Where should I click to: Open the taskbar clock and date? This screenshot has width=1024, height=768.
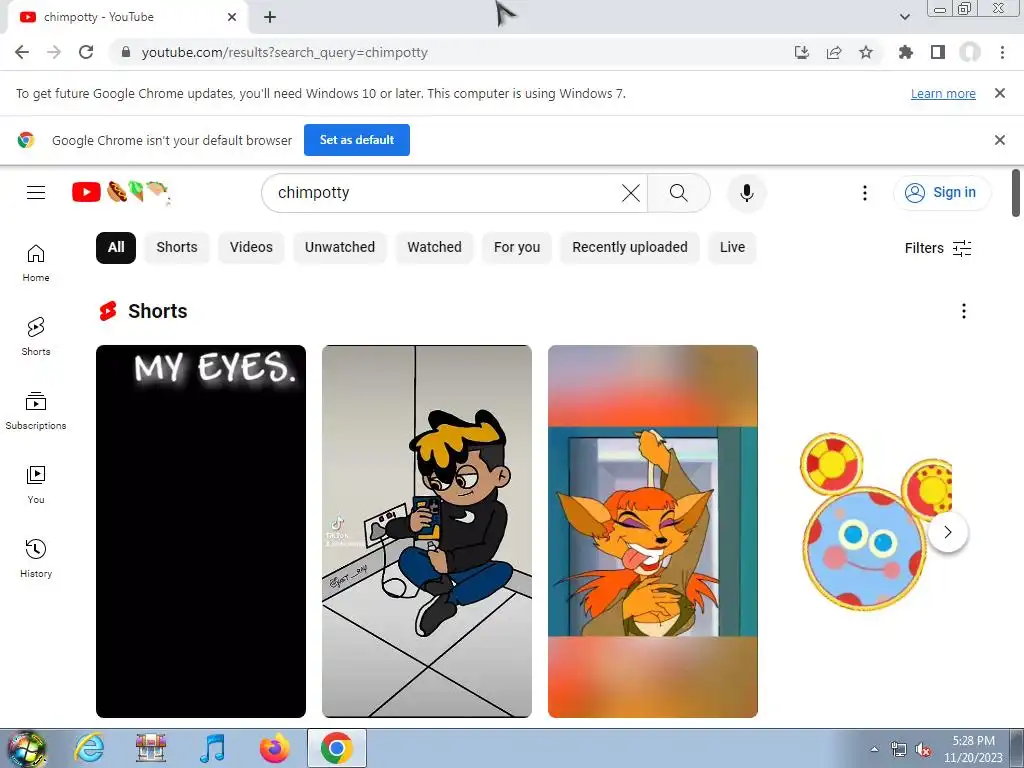point(973,749)
